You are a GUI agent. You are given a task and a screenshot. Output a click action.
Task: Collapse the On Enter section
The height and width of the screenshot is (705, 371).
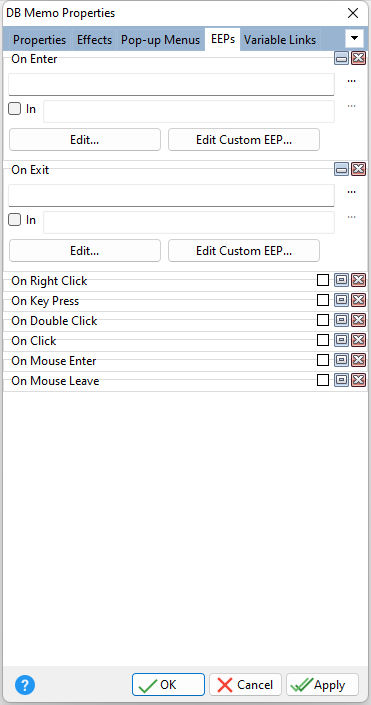341,58
